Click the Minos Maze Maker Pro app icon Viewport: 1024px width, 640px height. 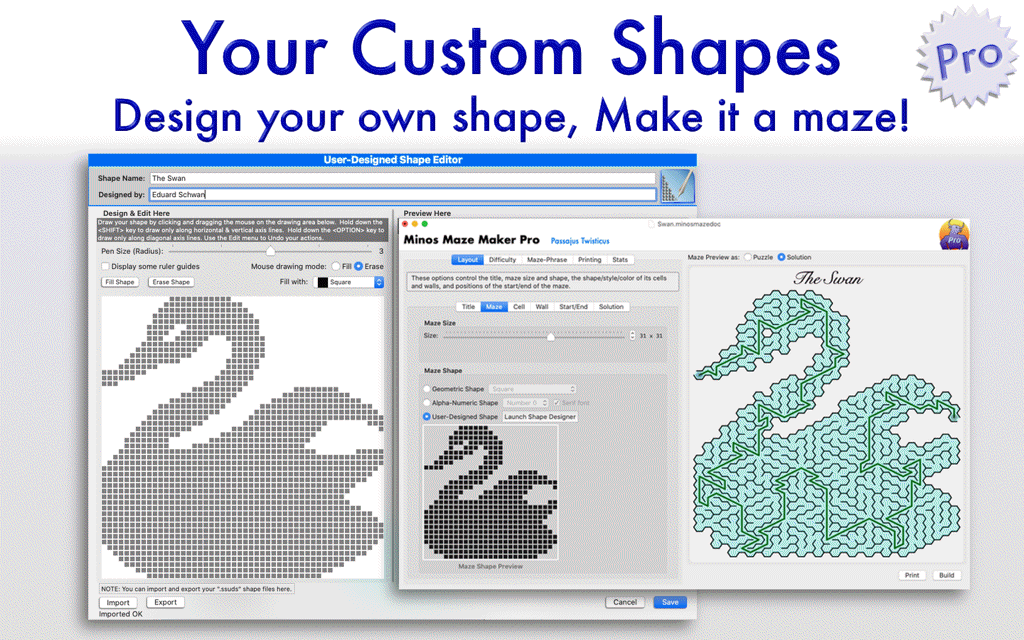click(955, 236)
